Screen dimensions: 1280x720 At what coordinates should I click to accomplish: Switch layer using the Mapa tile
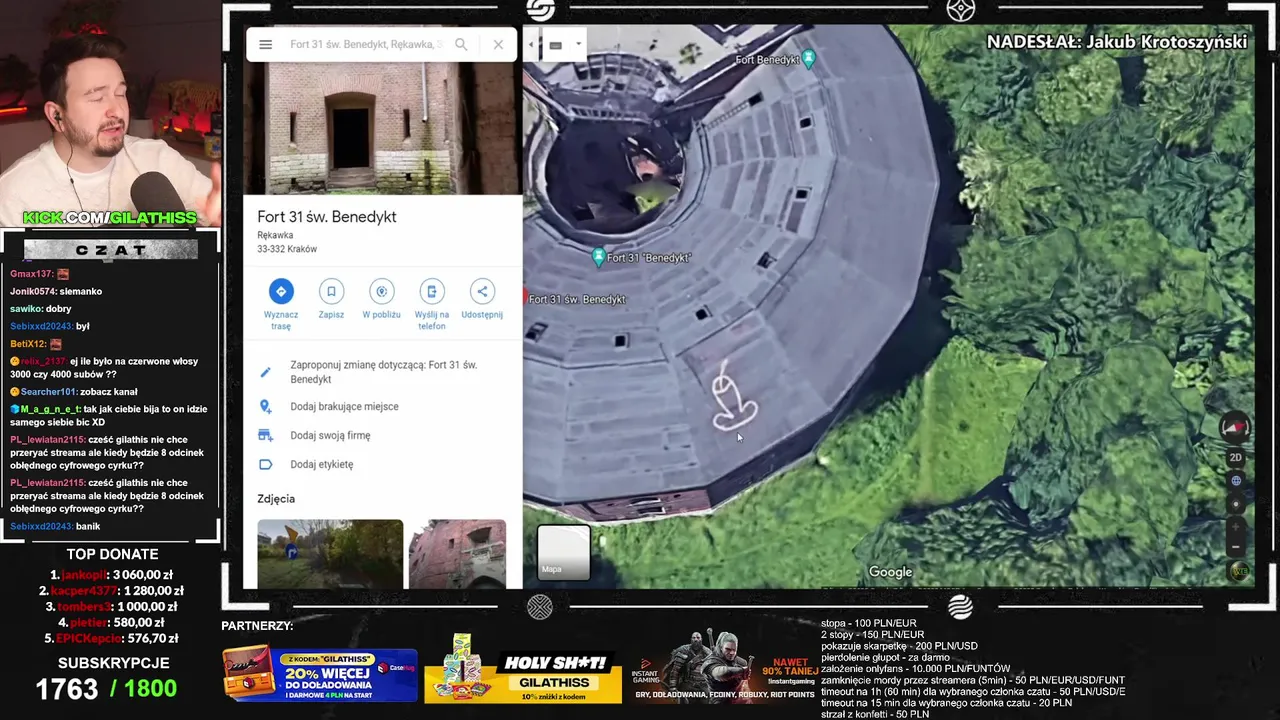coord(564,552)
